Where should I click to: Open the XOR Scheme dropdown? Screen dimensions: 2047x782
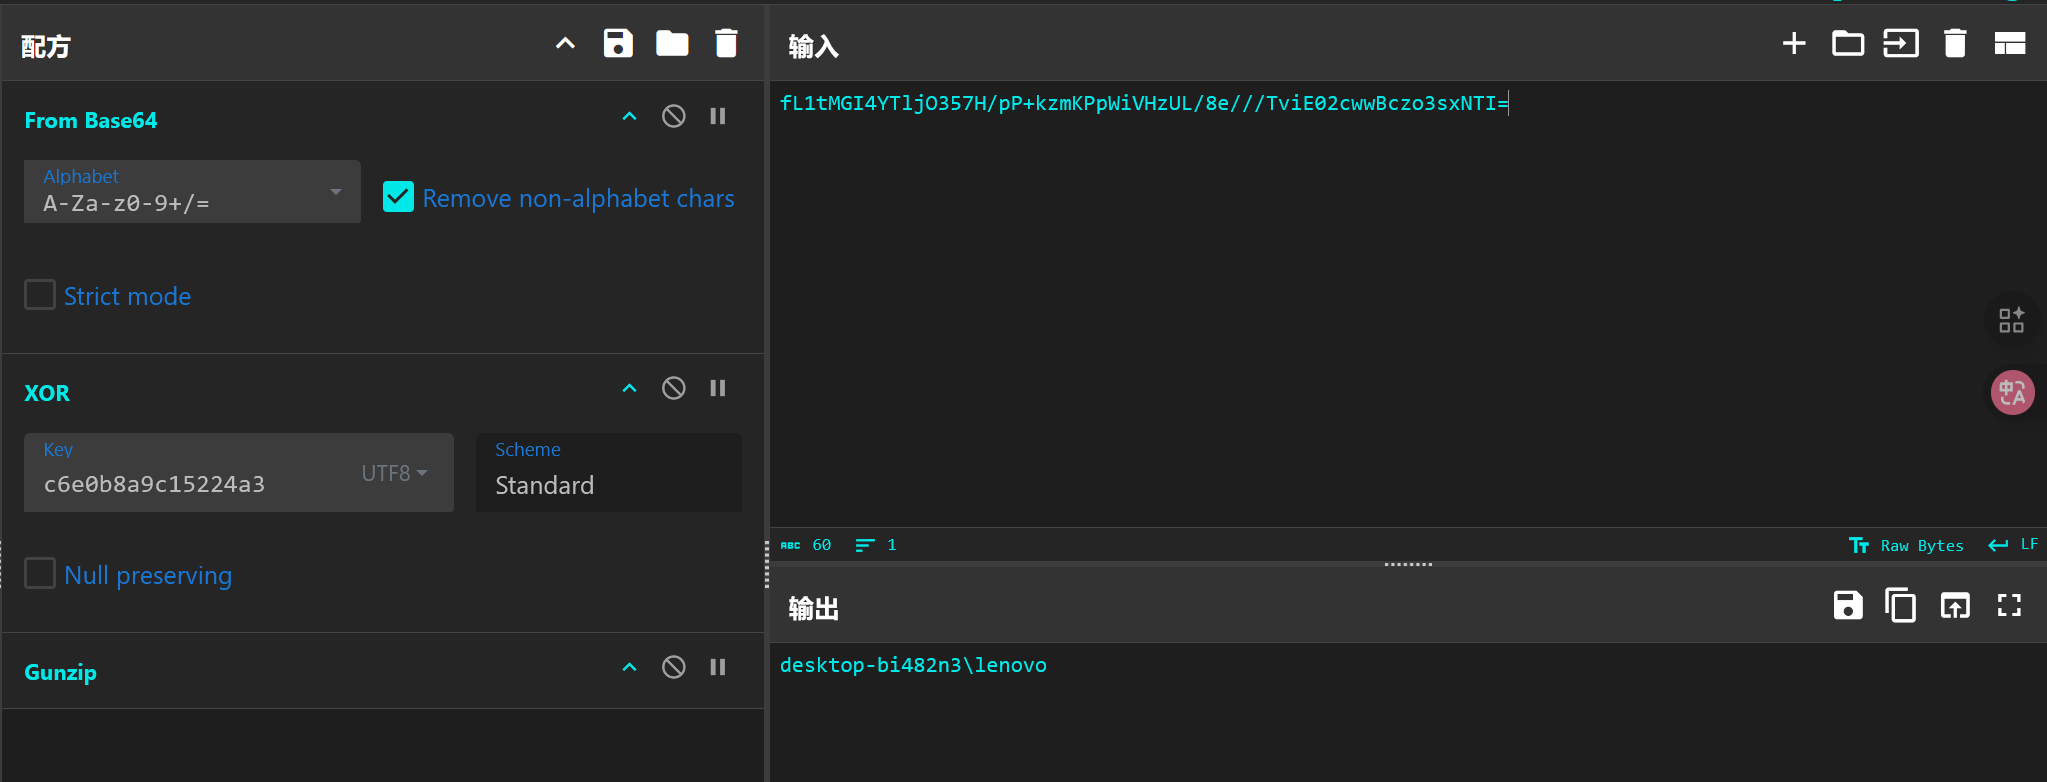[608, 473]
